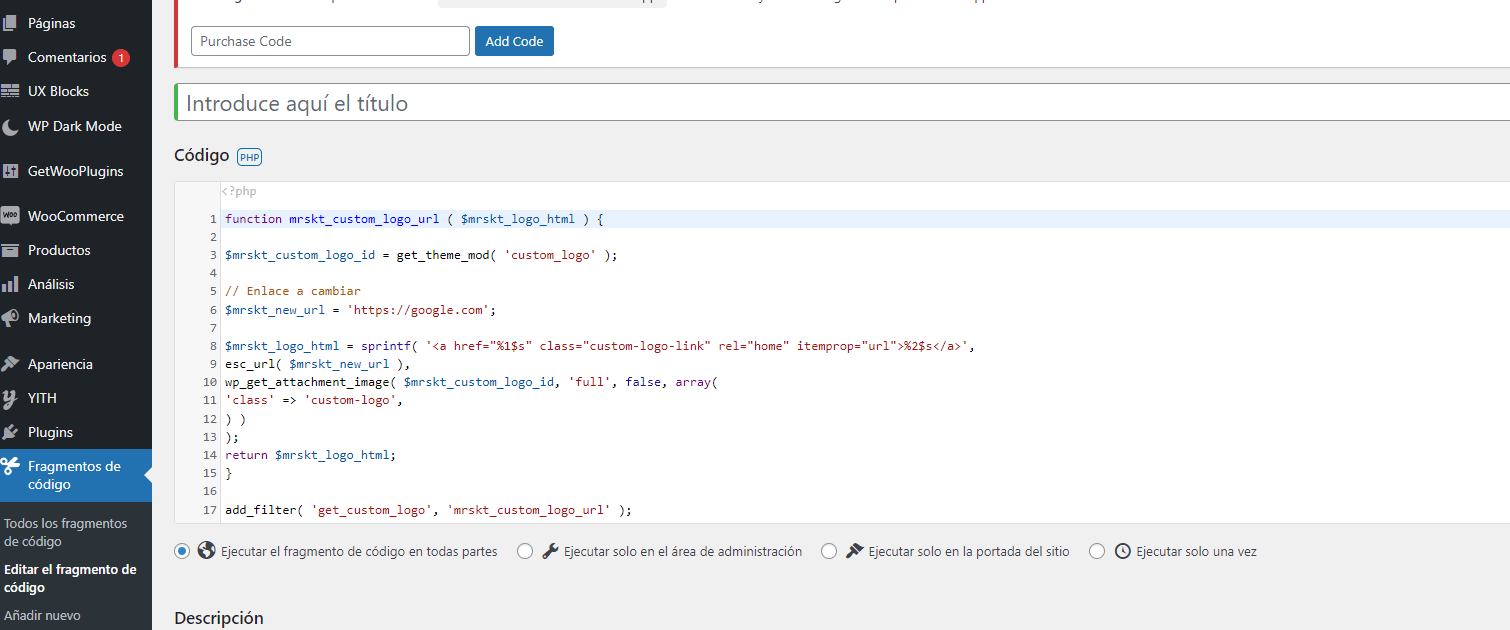Viewport: 1510px width, 630px height.
Task: Click the wrench icon for admin area
Action: [x=550, y=551]
